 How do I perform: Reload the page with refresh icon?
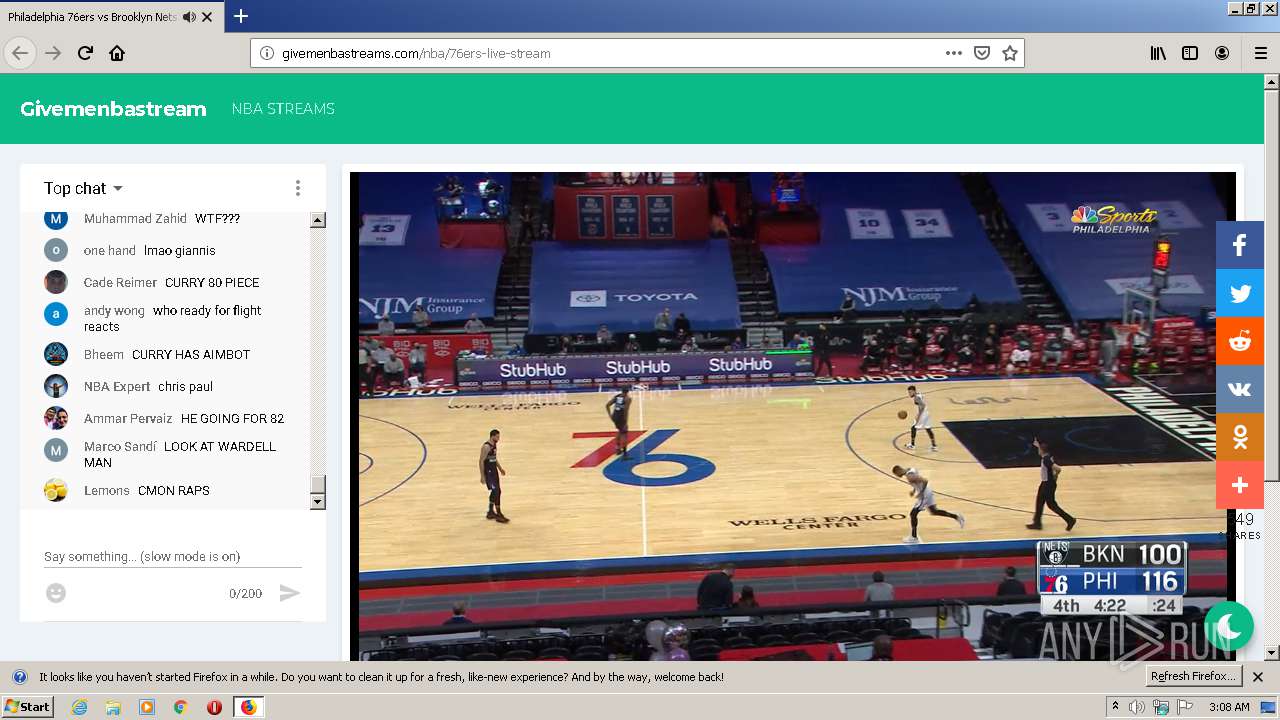tap(85, 53)
